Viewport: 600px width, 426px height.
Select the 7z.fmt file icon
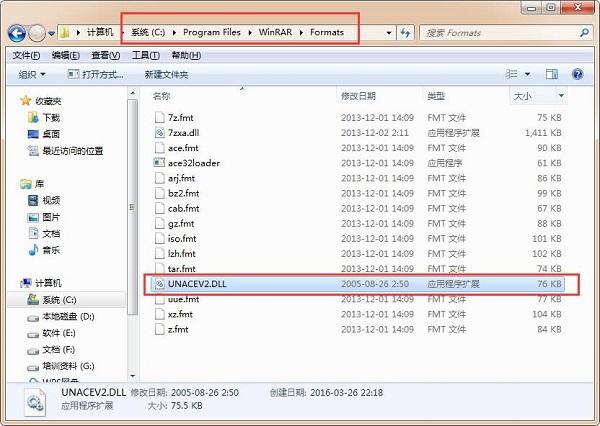pos(159,117)
